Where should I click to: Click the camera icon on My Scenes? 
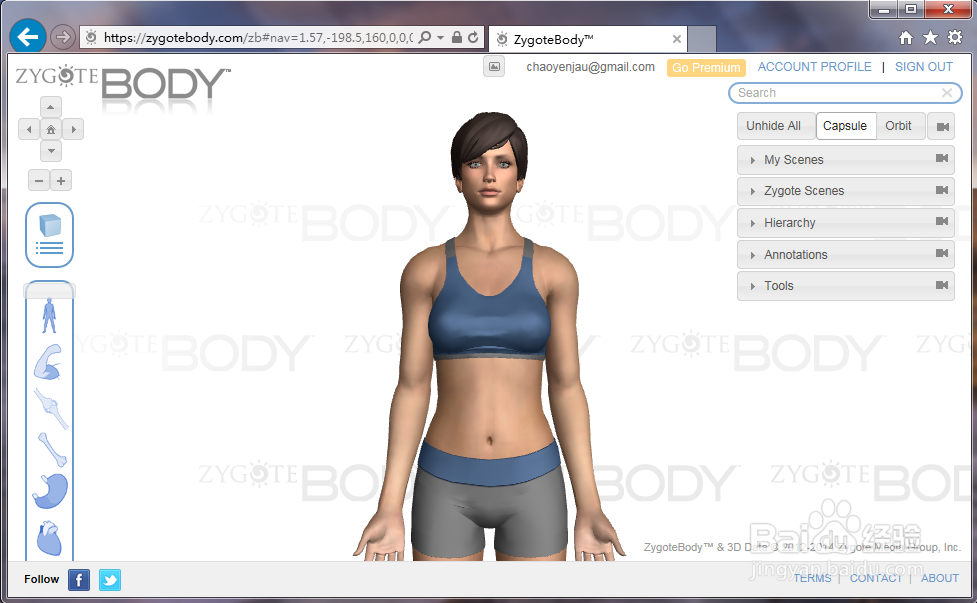pyautogui.click(x=941, y=159)
